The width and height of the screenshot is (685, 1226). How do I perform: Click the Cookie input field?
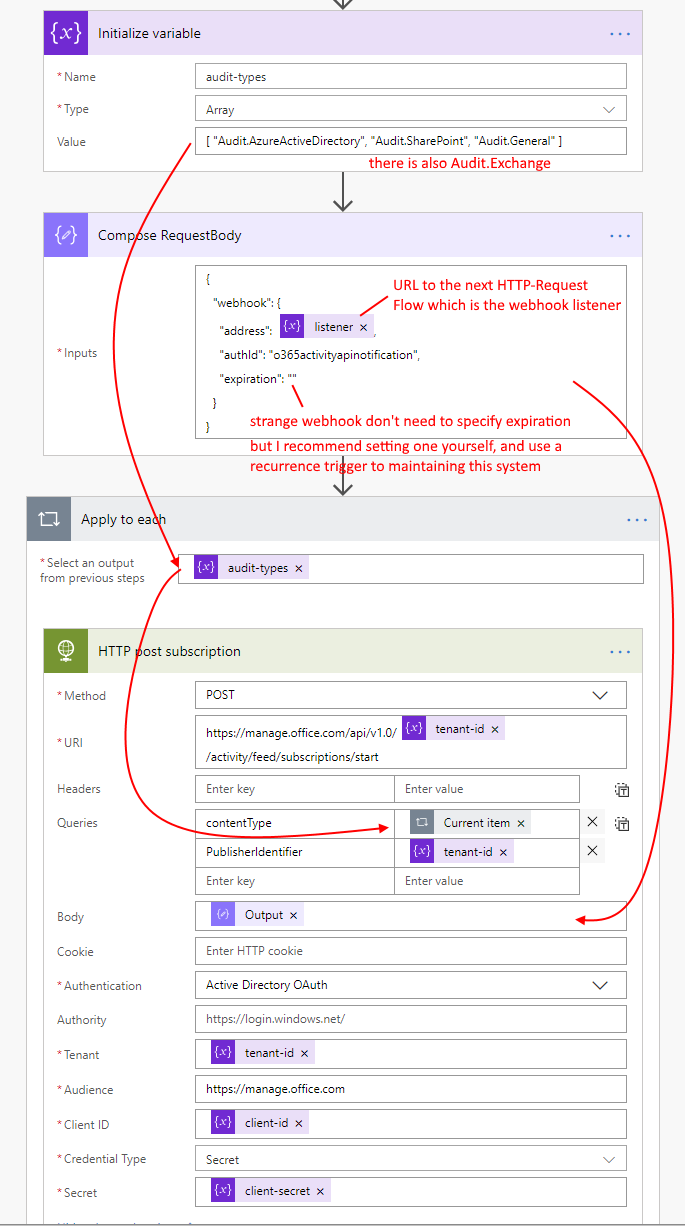coord(410,951)
